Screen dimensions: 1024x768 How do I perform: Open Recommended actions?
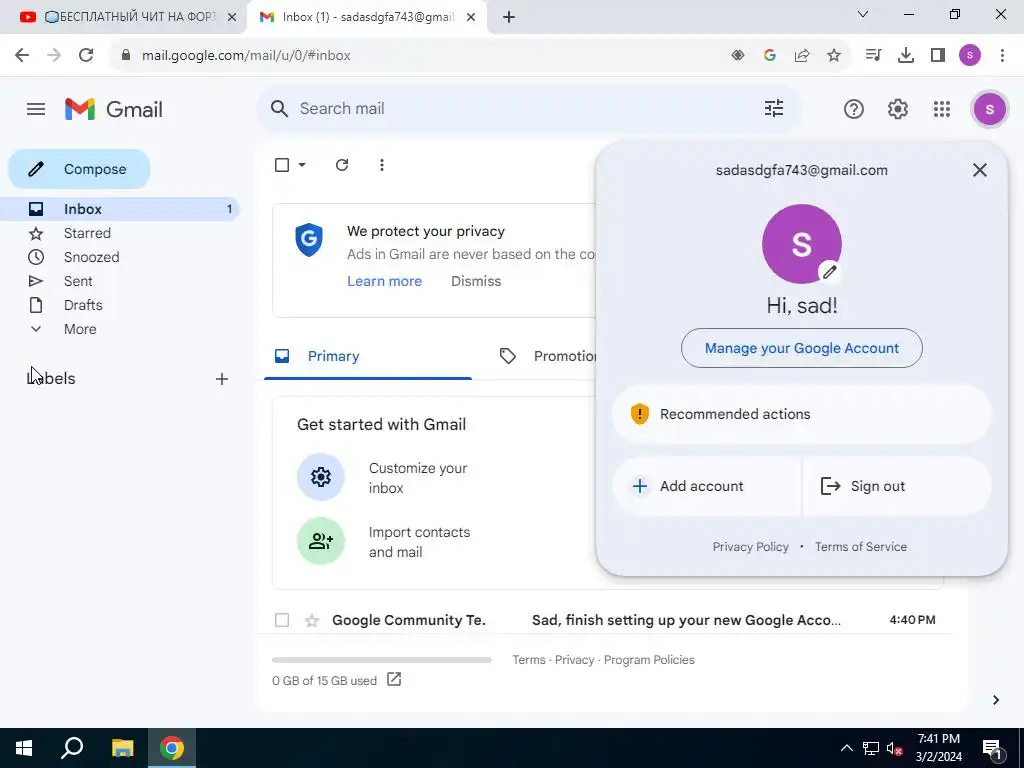tap(801, 414)
